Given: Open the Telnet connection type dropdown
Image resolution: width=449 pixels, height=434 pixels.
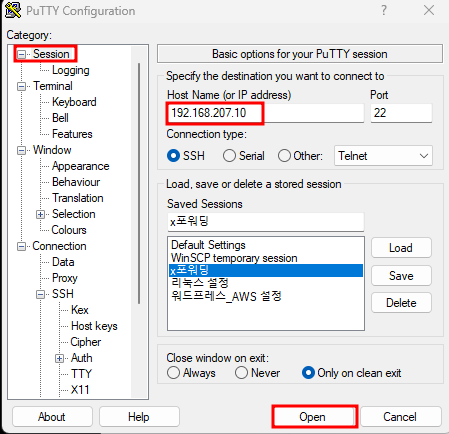Looking at the screenshot, I should tap(383, 156).
